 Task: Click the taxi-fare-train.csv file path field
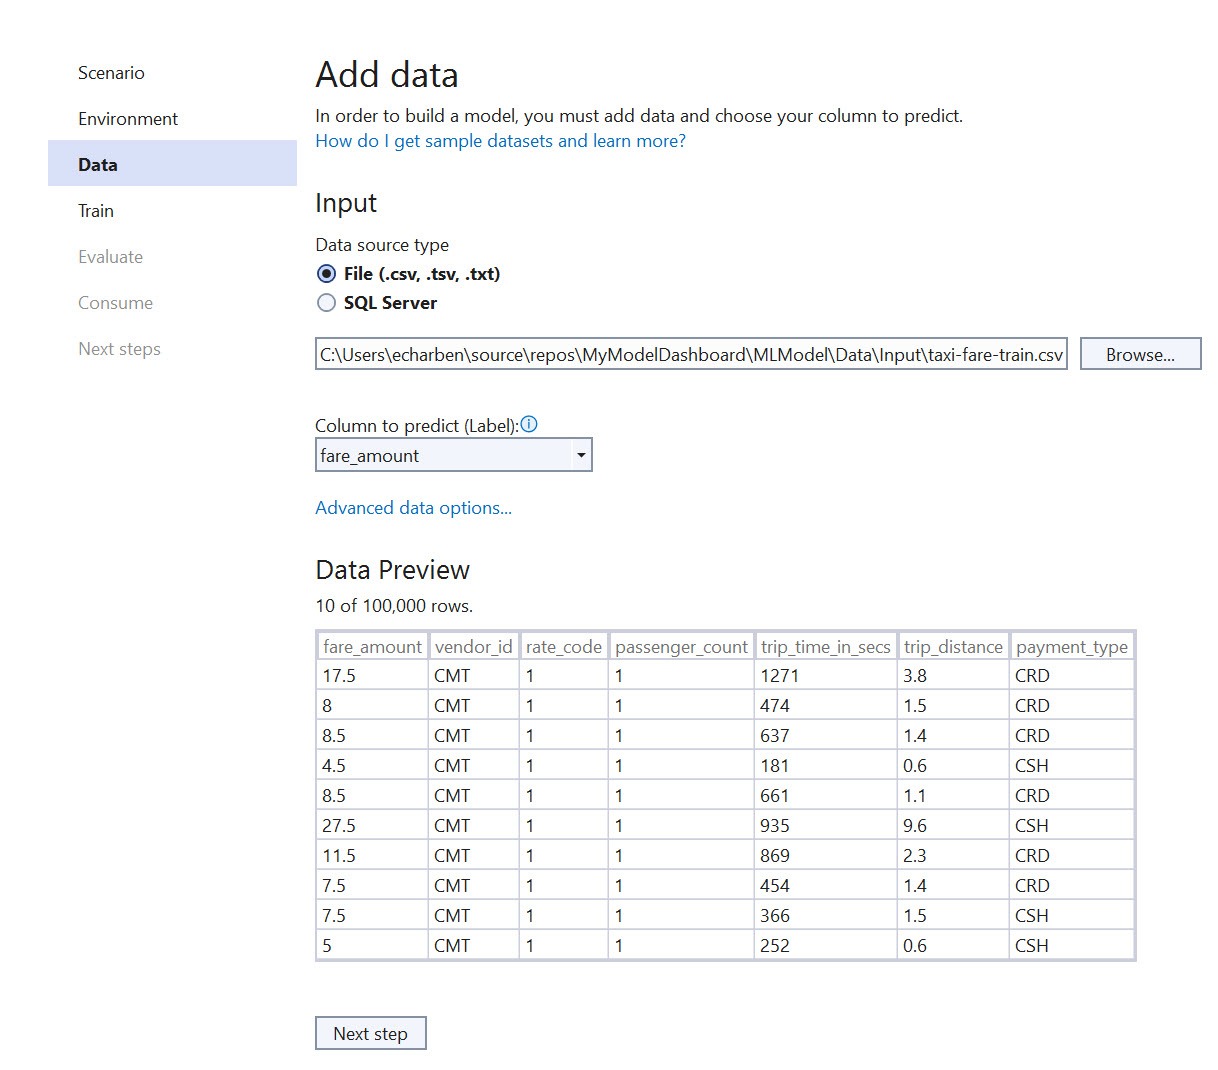[691, 354]
